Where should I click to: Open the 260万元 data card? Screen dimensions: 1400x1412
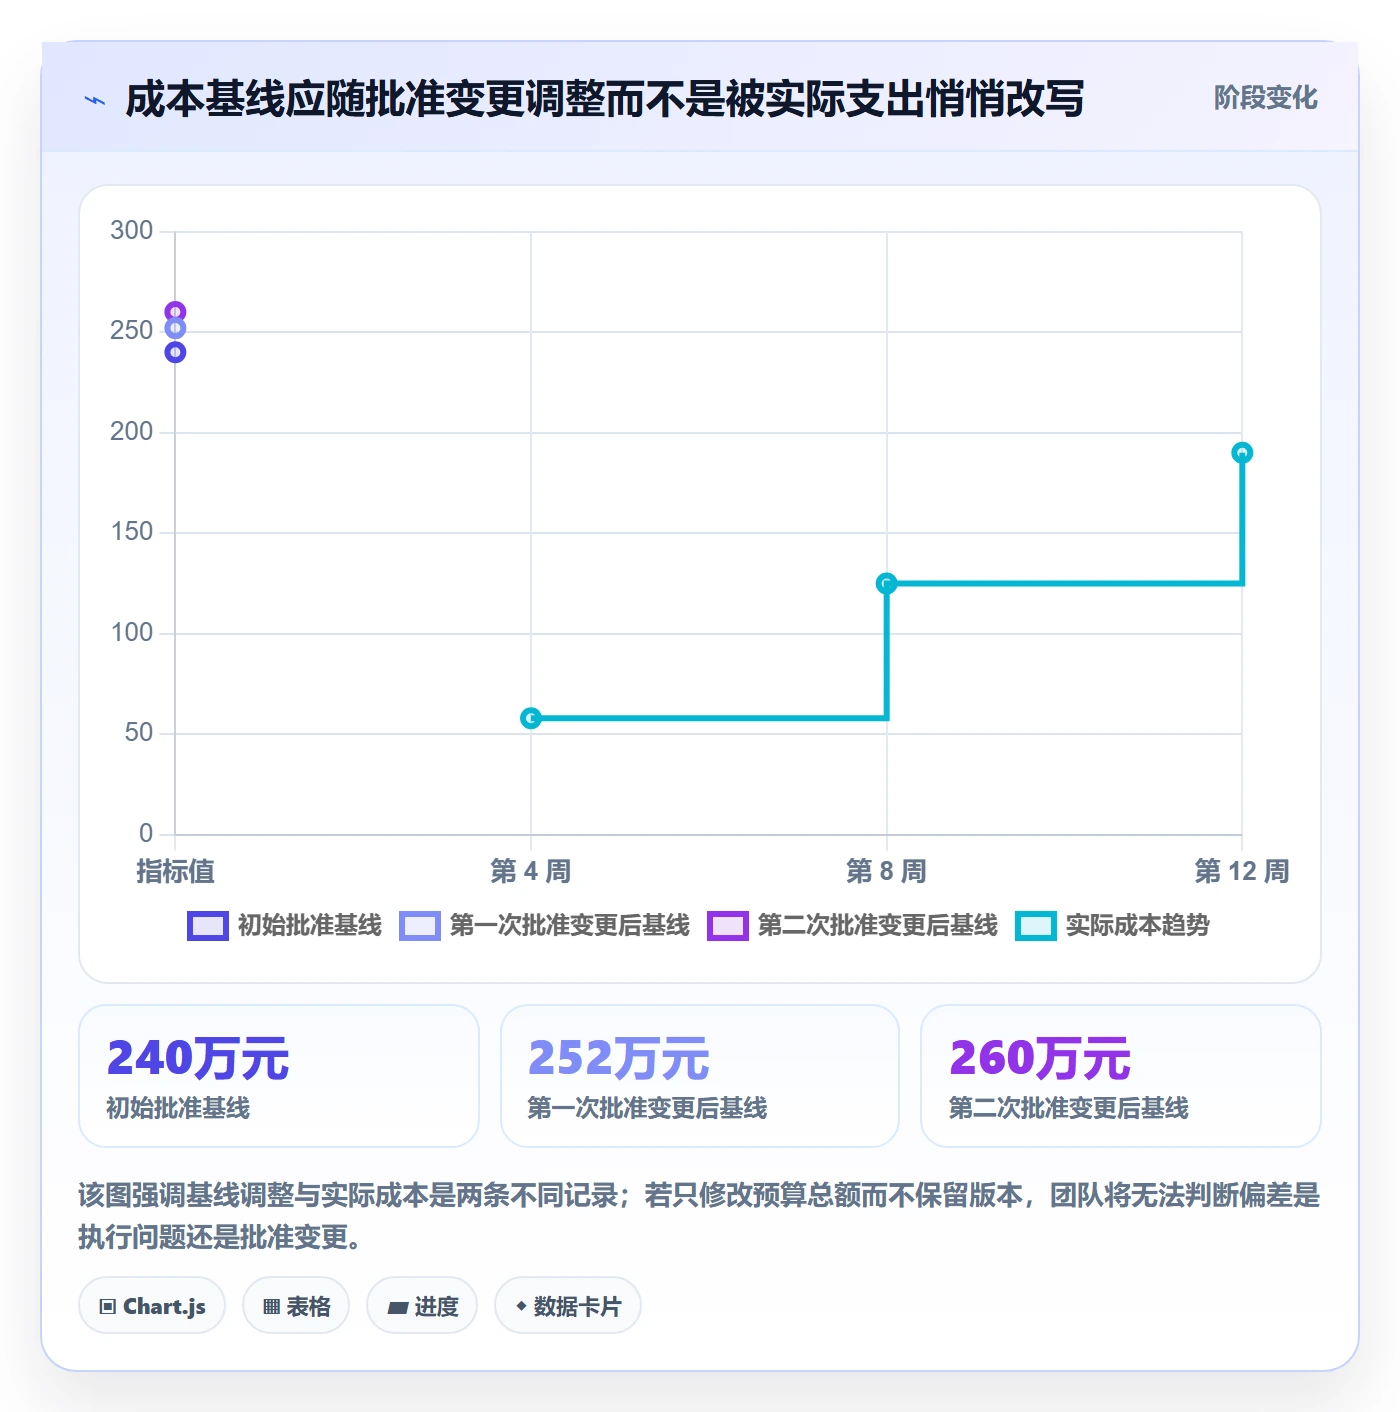click(x=1121, y=1076)
